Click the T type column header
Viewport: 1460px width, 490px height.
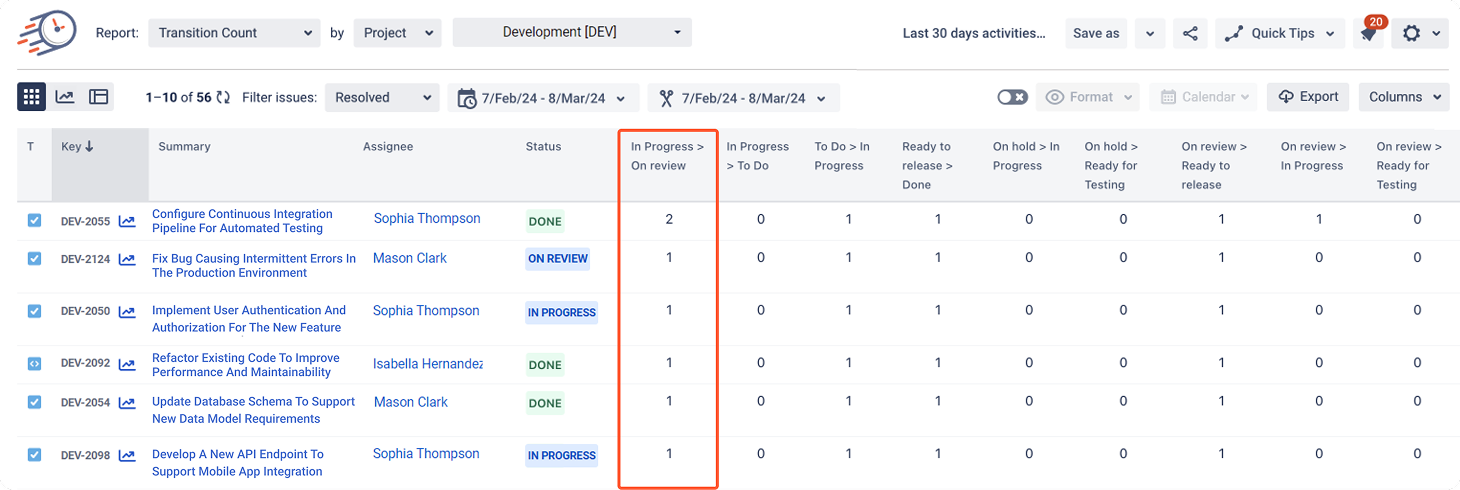[31, 146]
